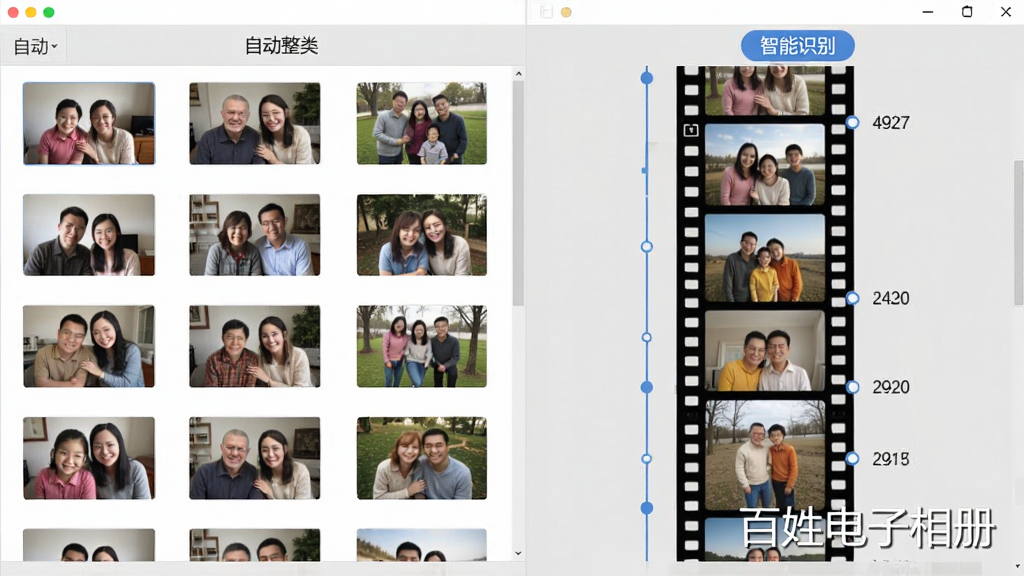Click the filmstrip marker next to 4927

pyautogui.click(x=852, y=122)
